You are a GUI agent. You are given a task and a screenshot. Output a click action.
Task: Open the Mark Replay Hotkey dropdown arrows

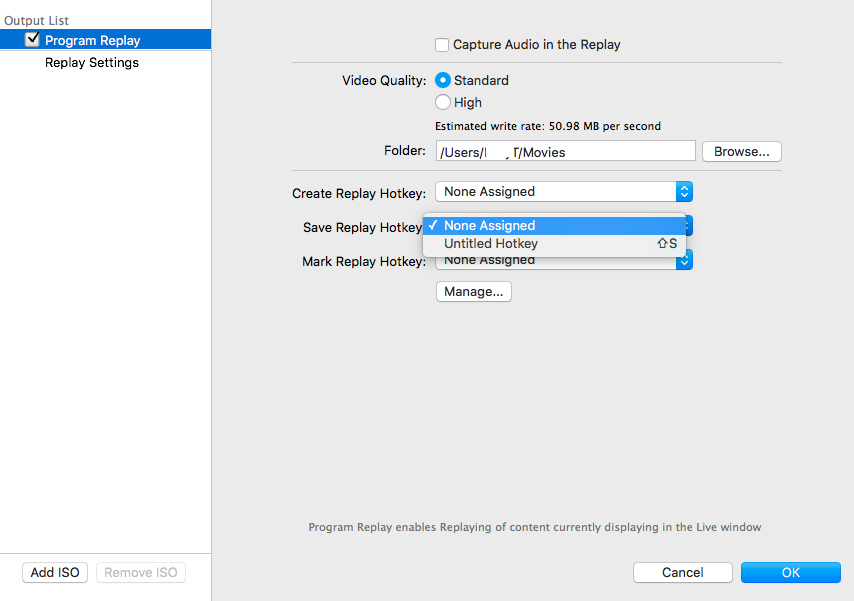pos(685,262)
